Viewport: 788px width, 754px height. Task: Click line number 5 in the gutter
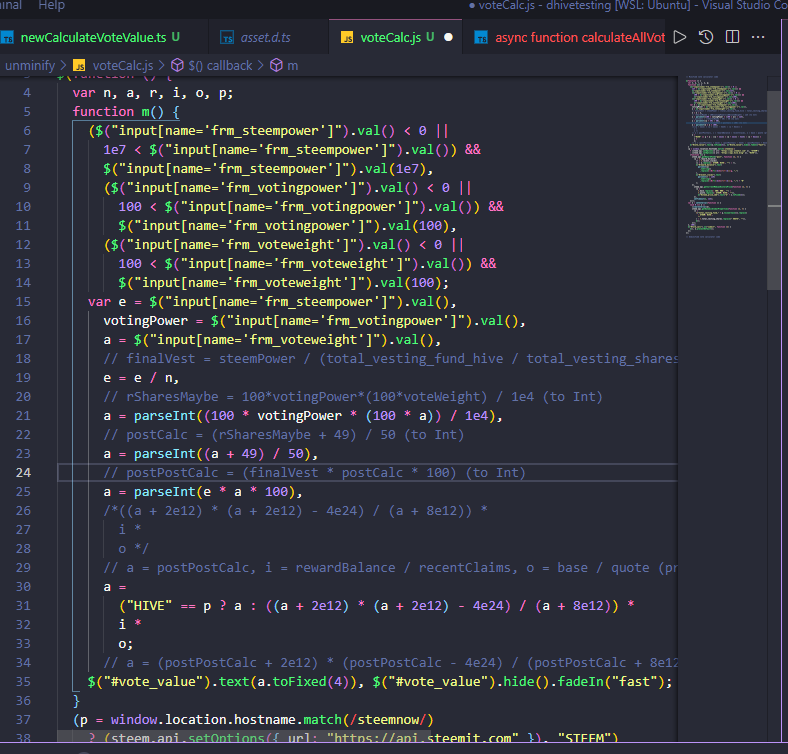(x=27, y=112)
